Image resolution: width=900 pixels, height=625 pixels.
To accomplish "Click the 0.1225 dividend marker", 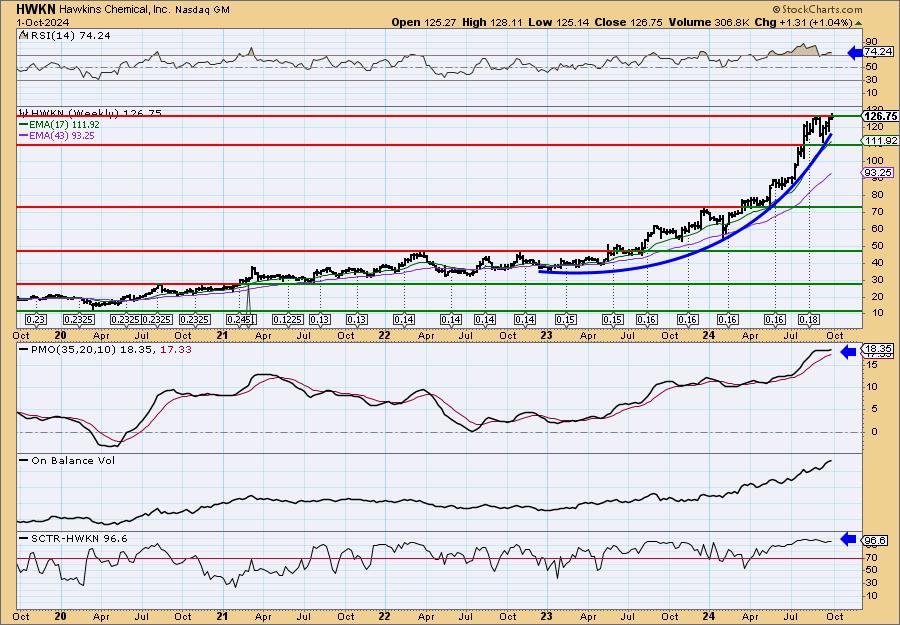I will pos(288,320).
